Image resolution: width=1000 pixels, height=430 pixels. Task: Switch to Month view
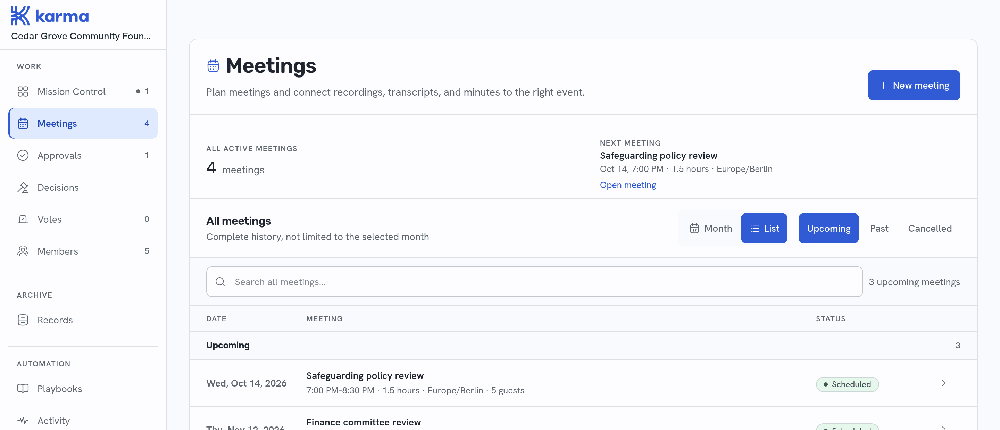point(711,228)
